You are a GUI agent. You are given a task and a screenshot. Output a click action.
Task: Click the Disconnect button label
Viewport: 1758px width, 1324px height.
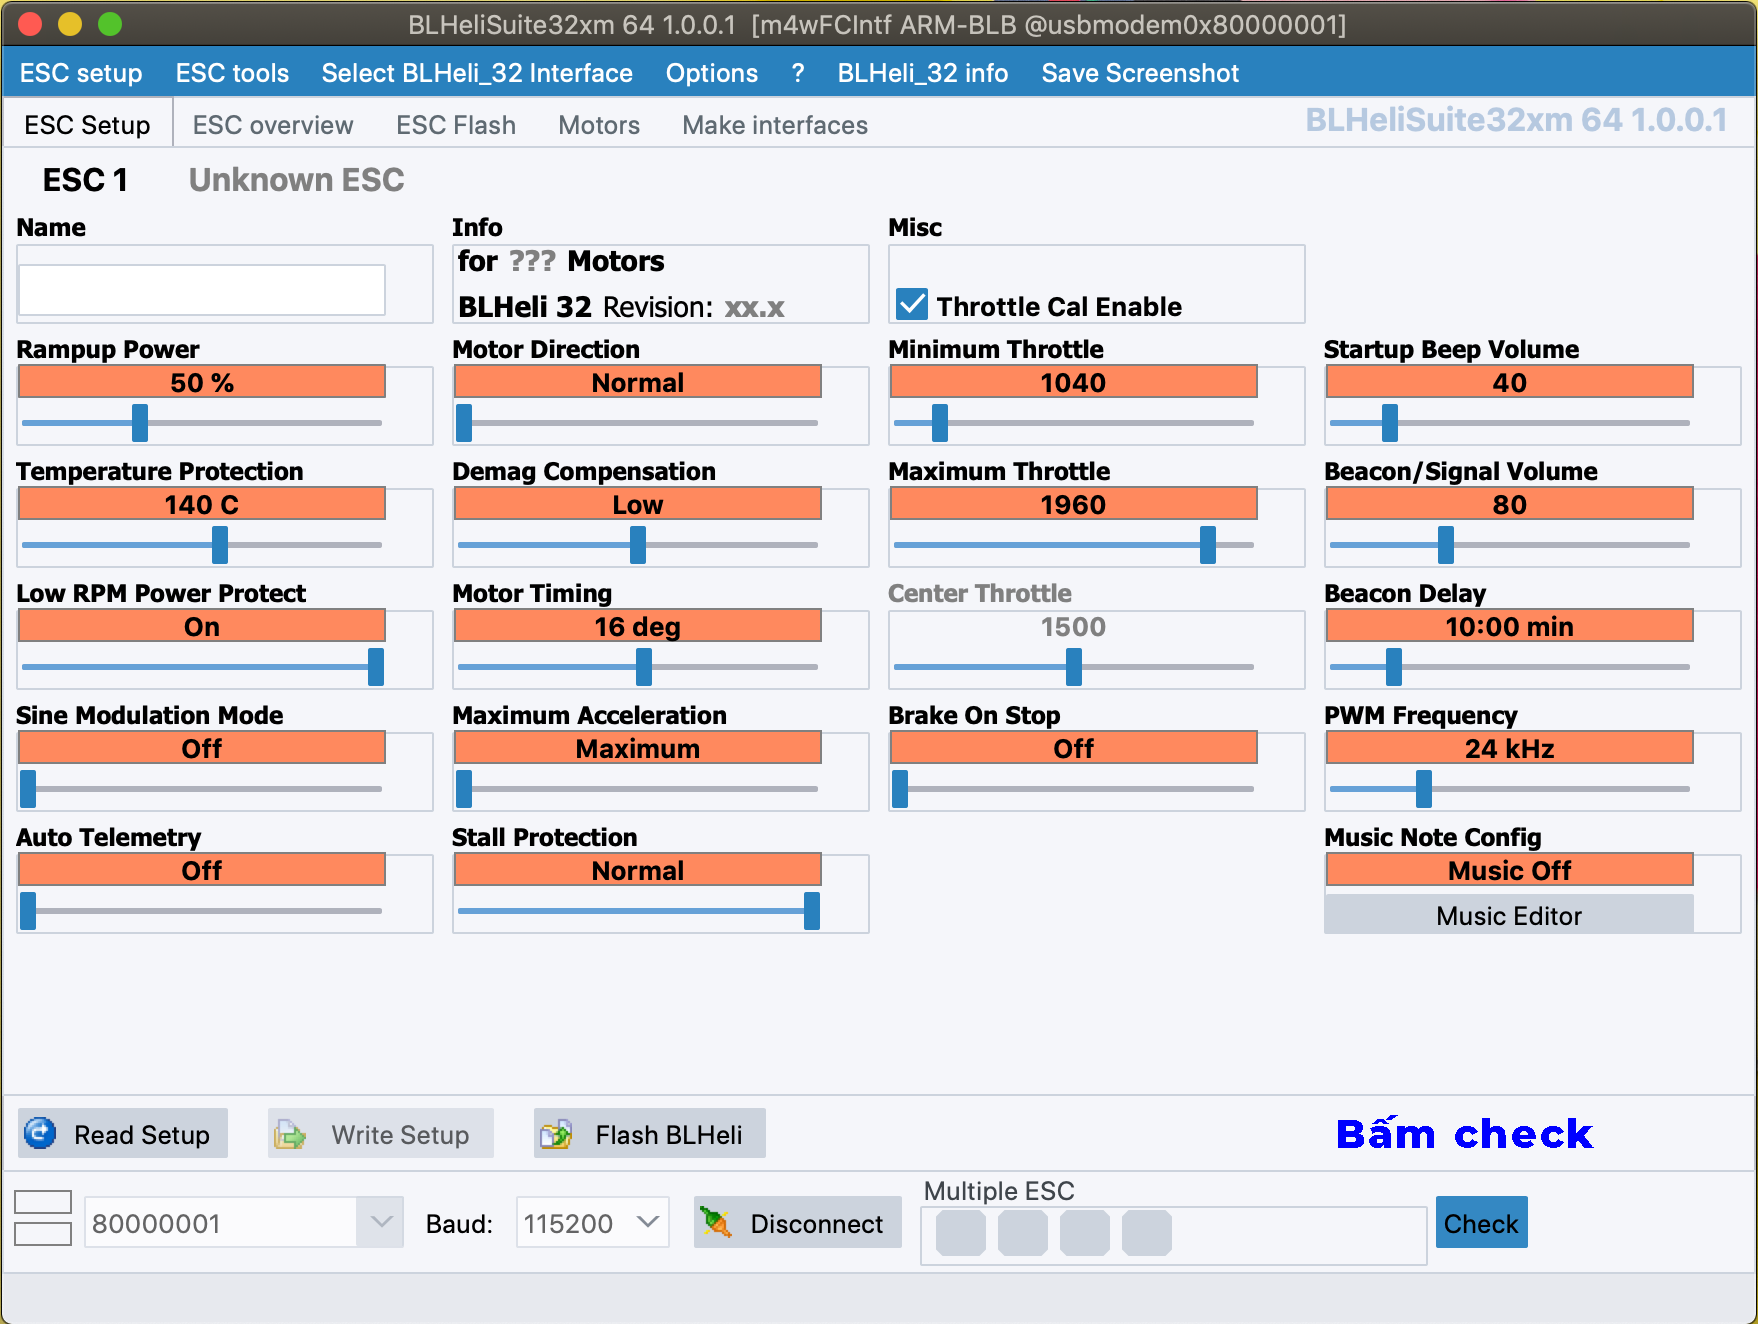click(x=817, y=1223)
